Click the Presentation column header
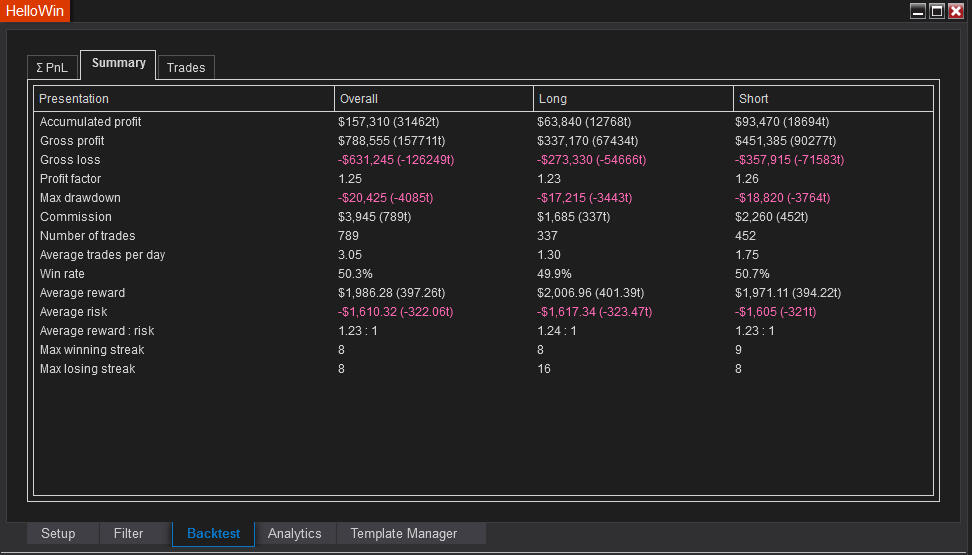This screenshot has width=972, height=555. (x=74, y=99)
